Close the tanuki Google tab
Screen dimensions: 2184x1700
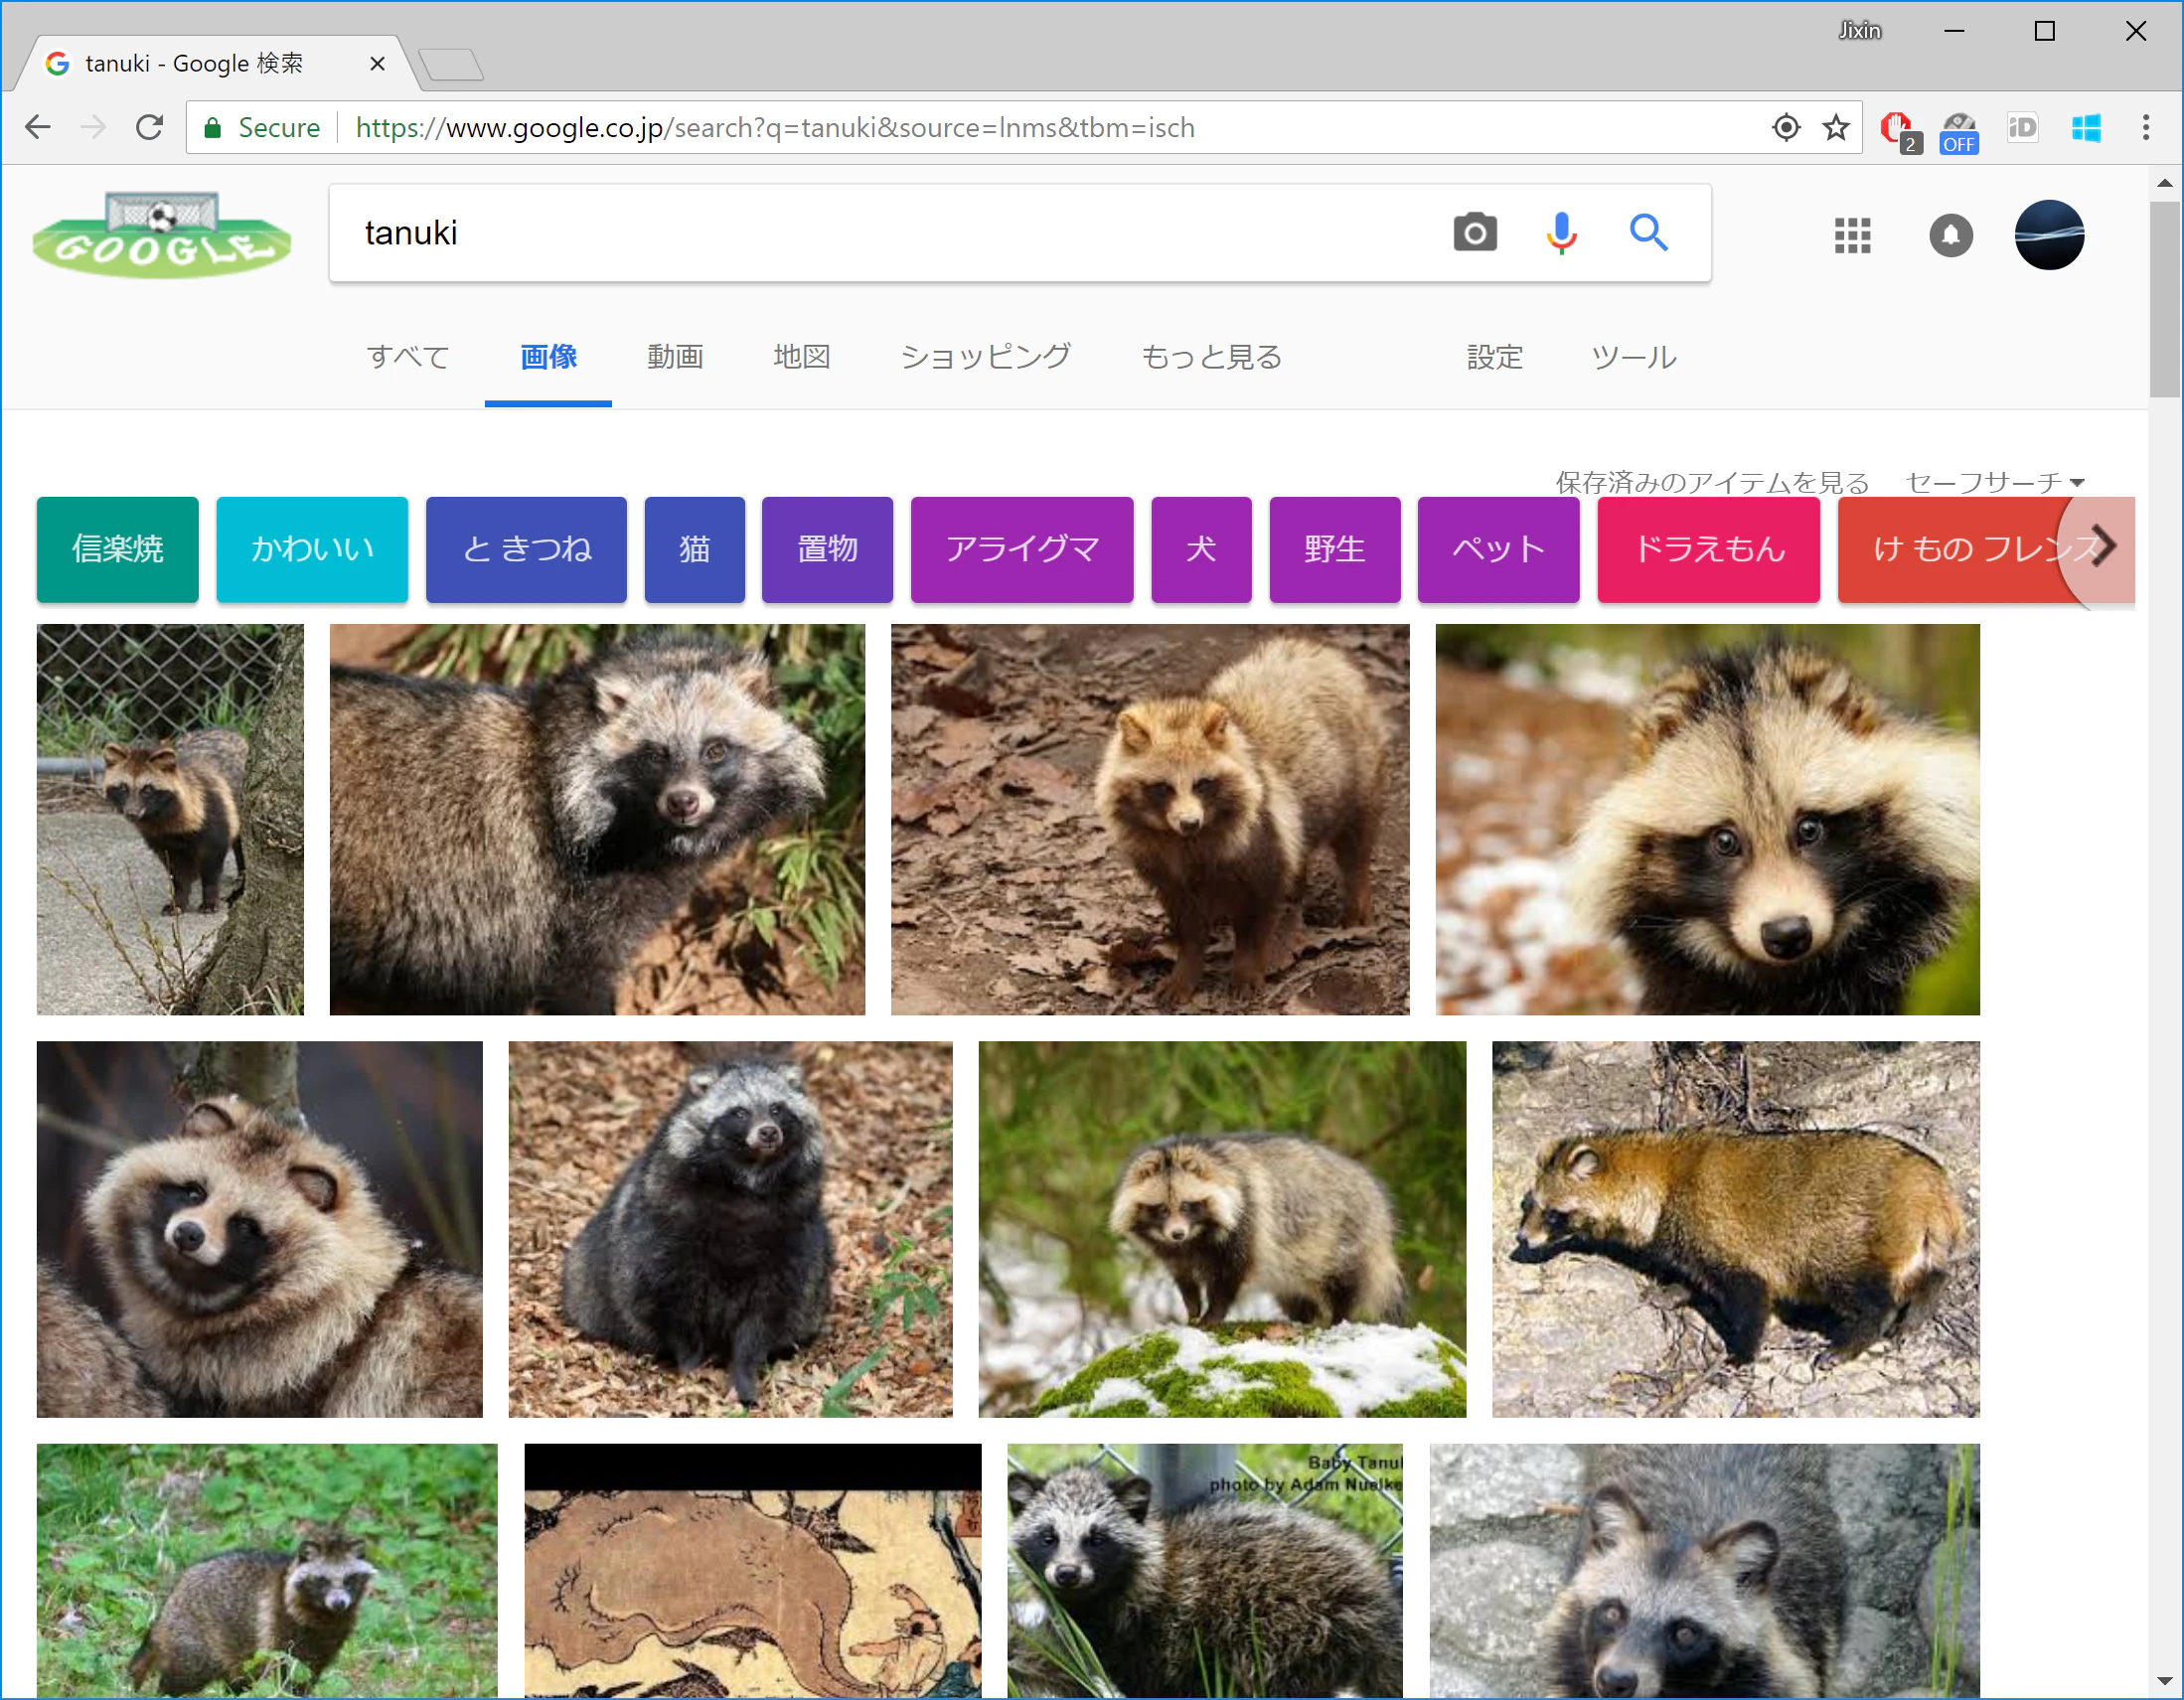click(x=377, y=64)
